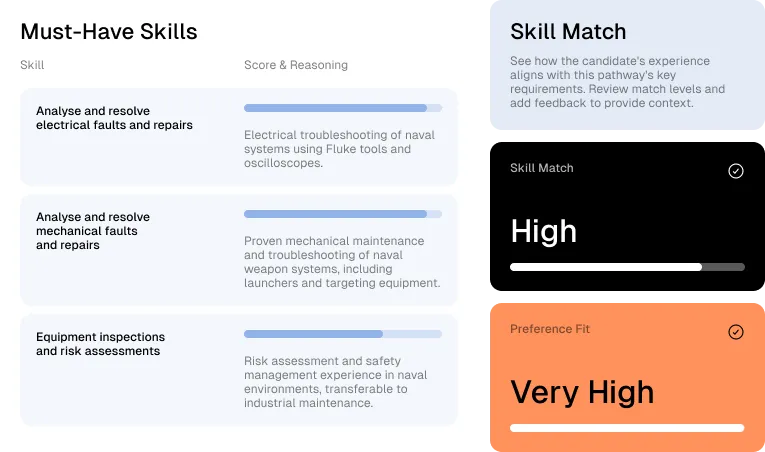
Task: Click the equipment inspections score bar
Action: point(343,334)
